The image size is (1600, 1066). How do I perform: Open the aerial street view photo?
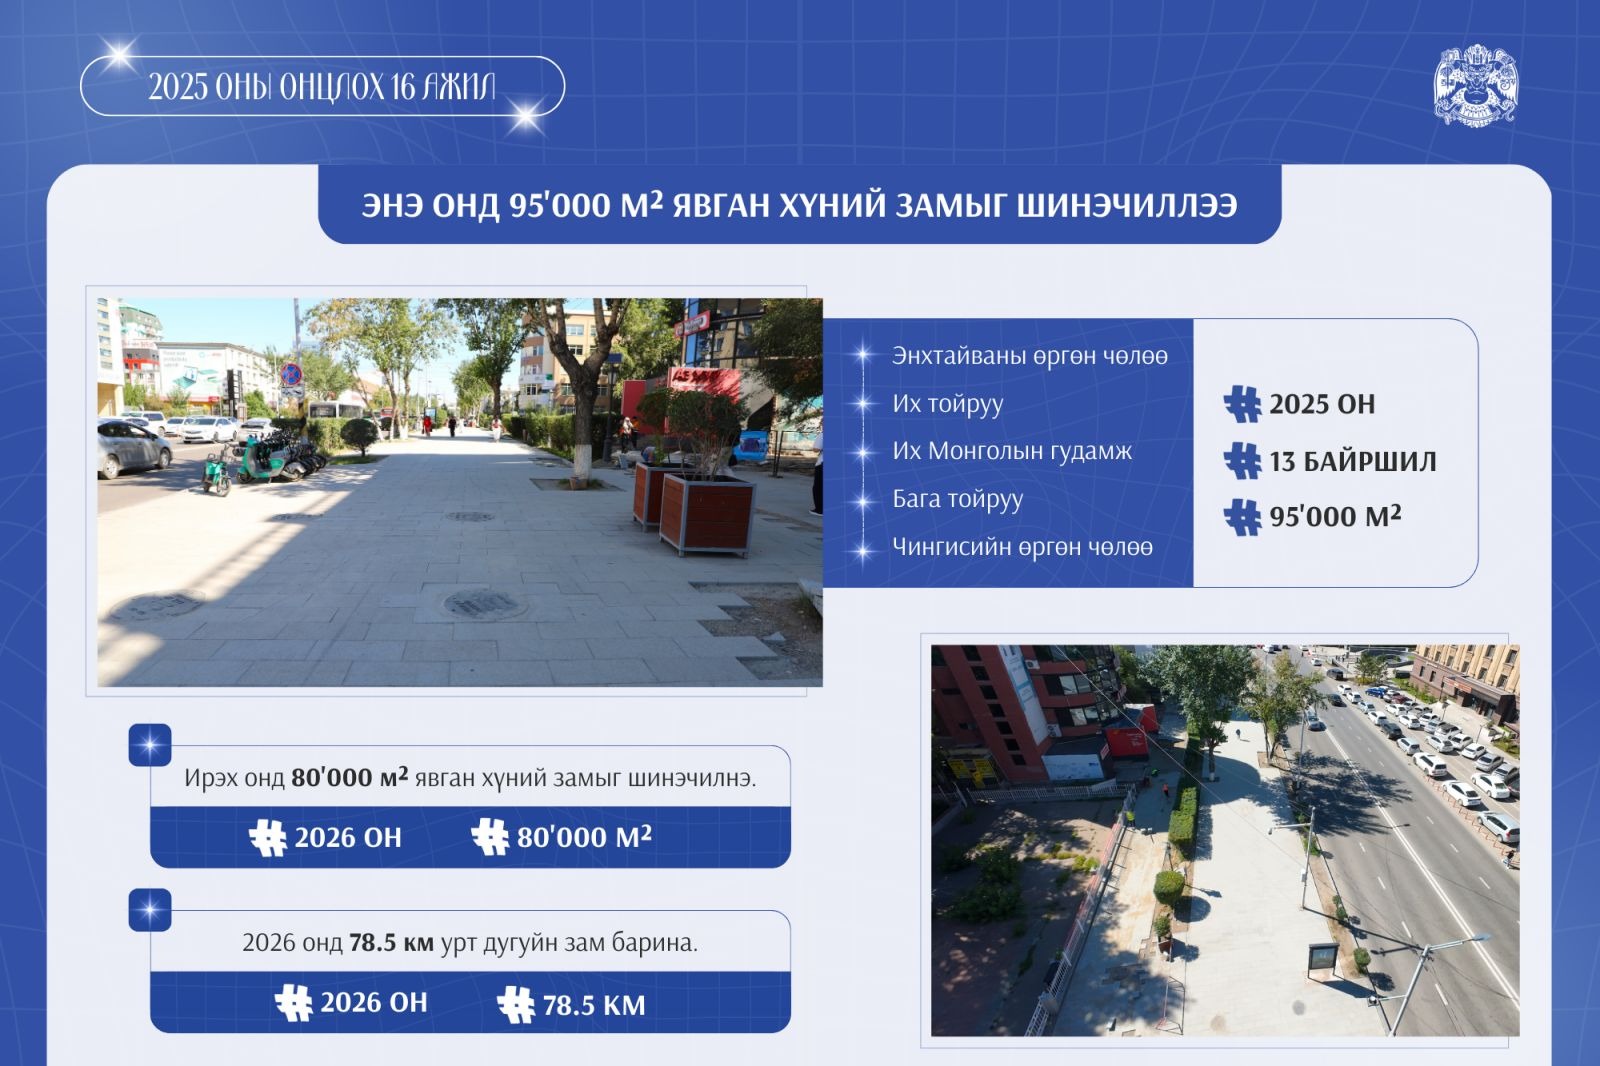point(1224,840)
